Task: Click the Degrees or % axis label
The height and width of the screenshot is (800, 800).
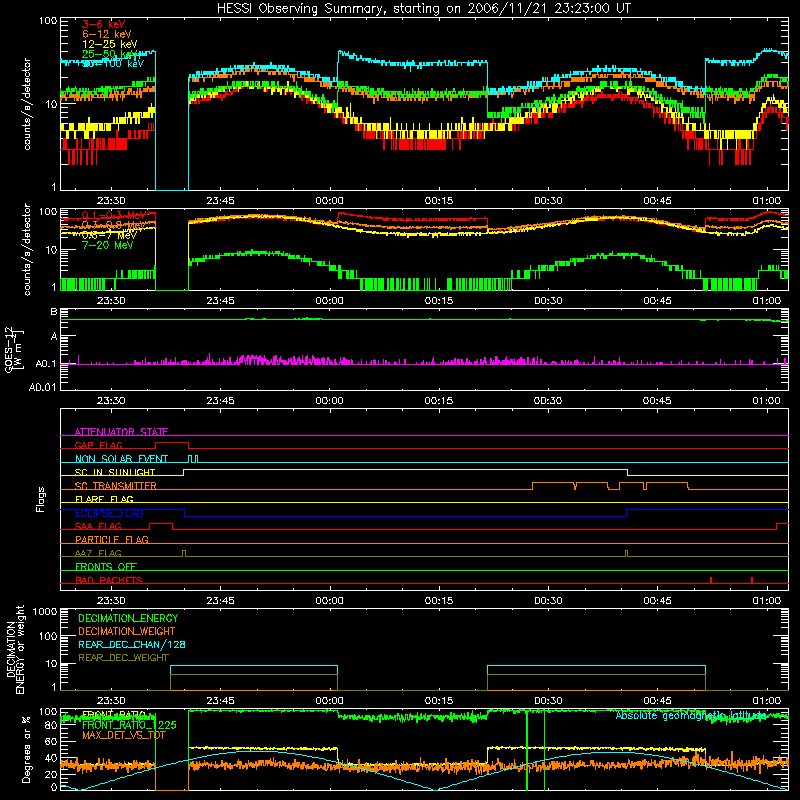Action: tap(26, 749)
